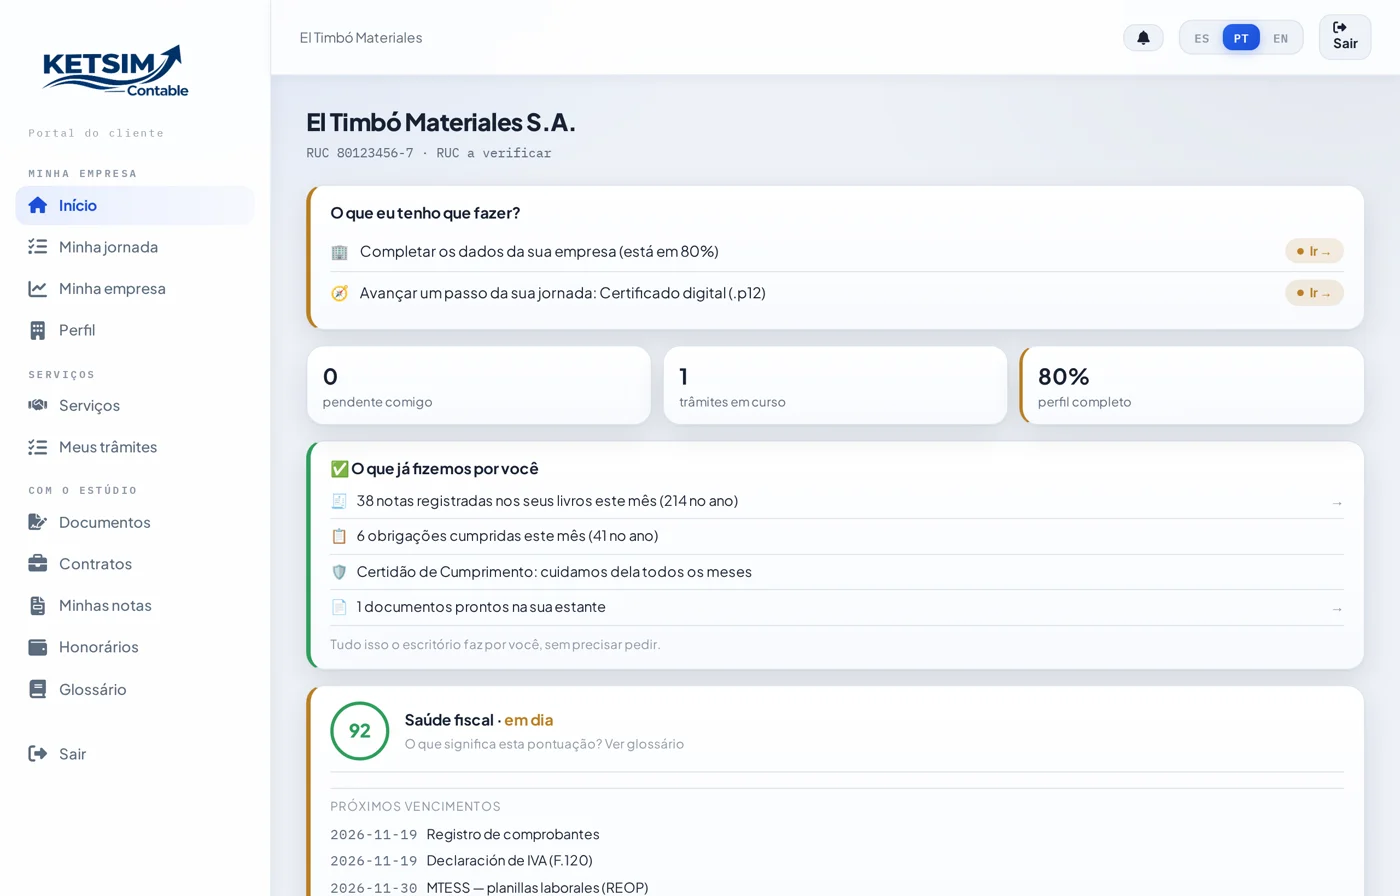Open Glossário book icon
Screen dimensions: 1400x896
pyautogui.click(x=38, y=689)
